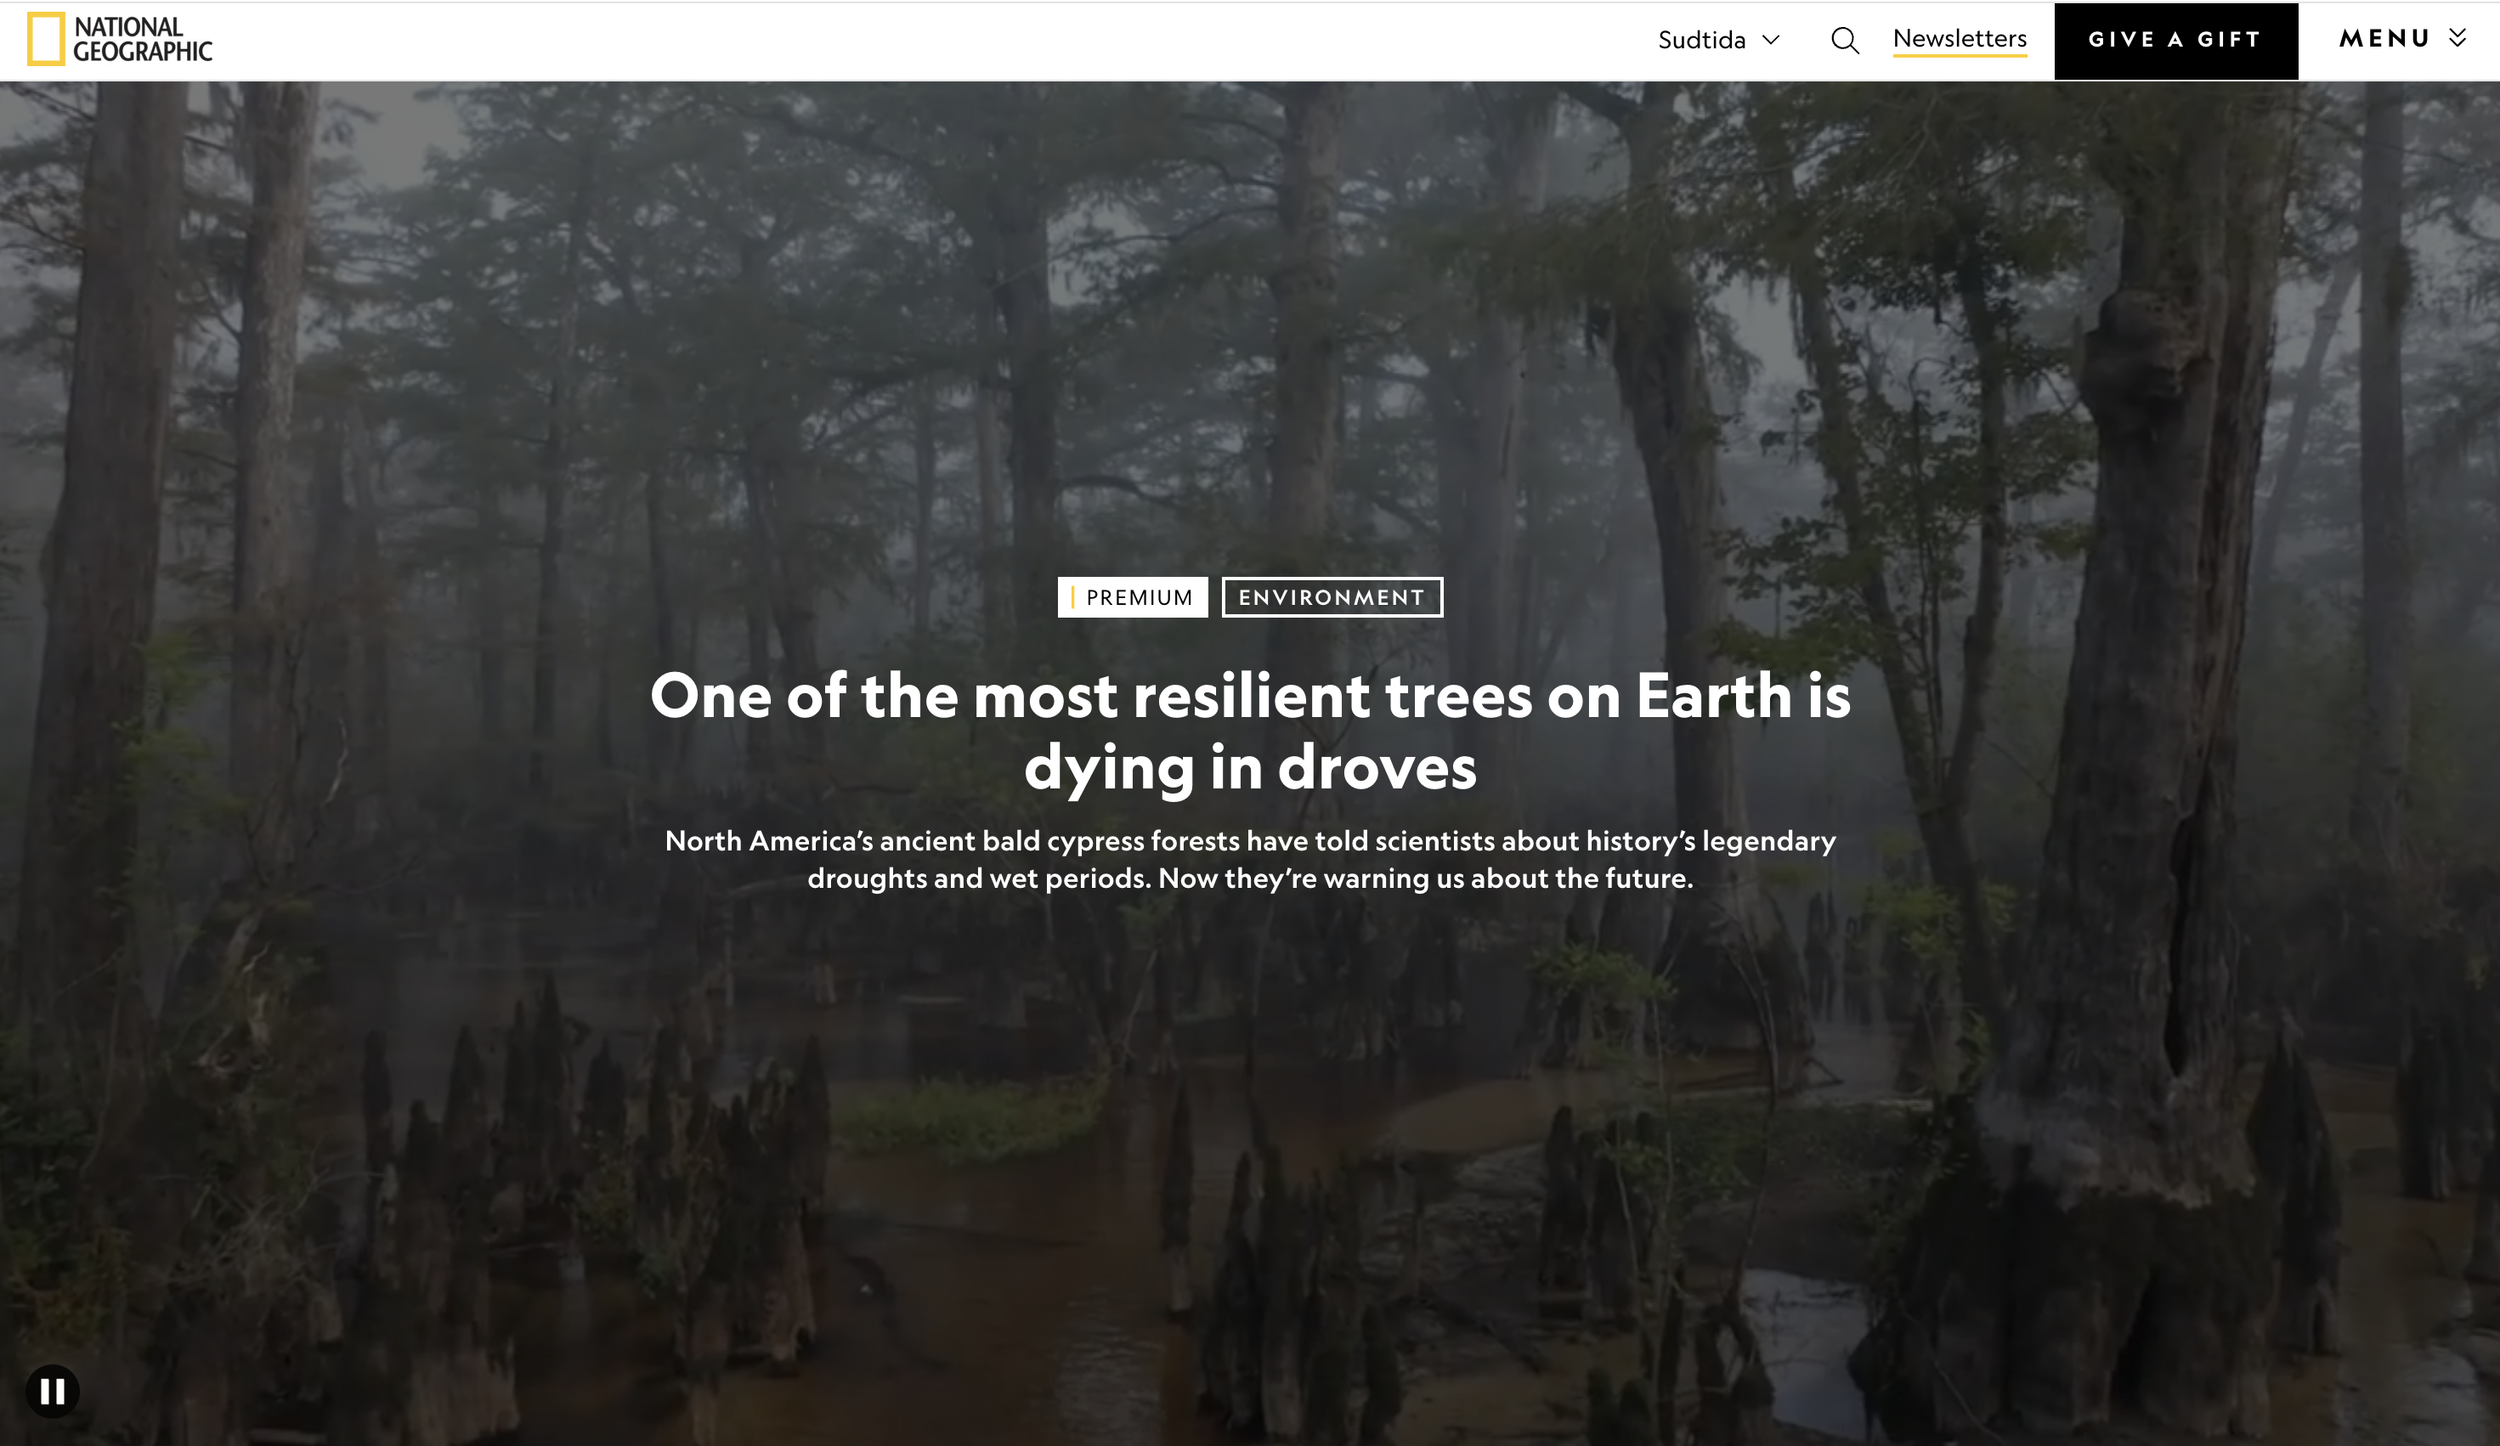
Task: Click the large cypress trunk at right
Action: pos(2150,700)
